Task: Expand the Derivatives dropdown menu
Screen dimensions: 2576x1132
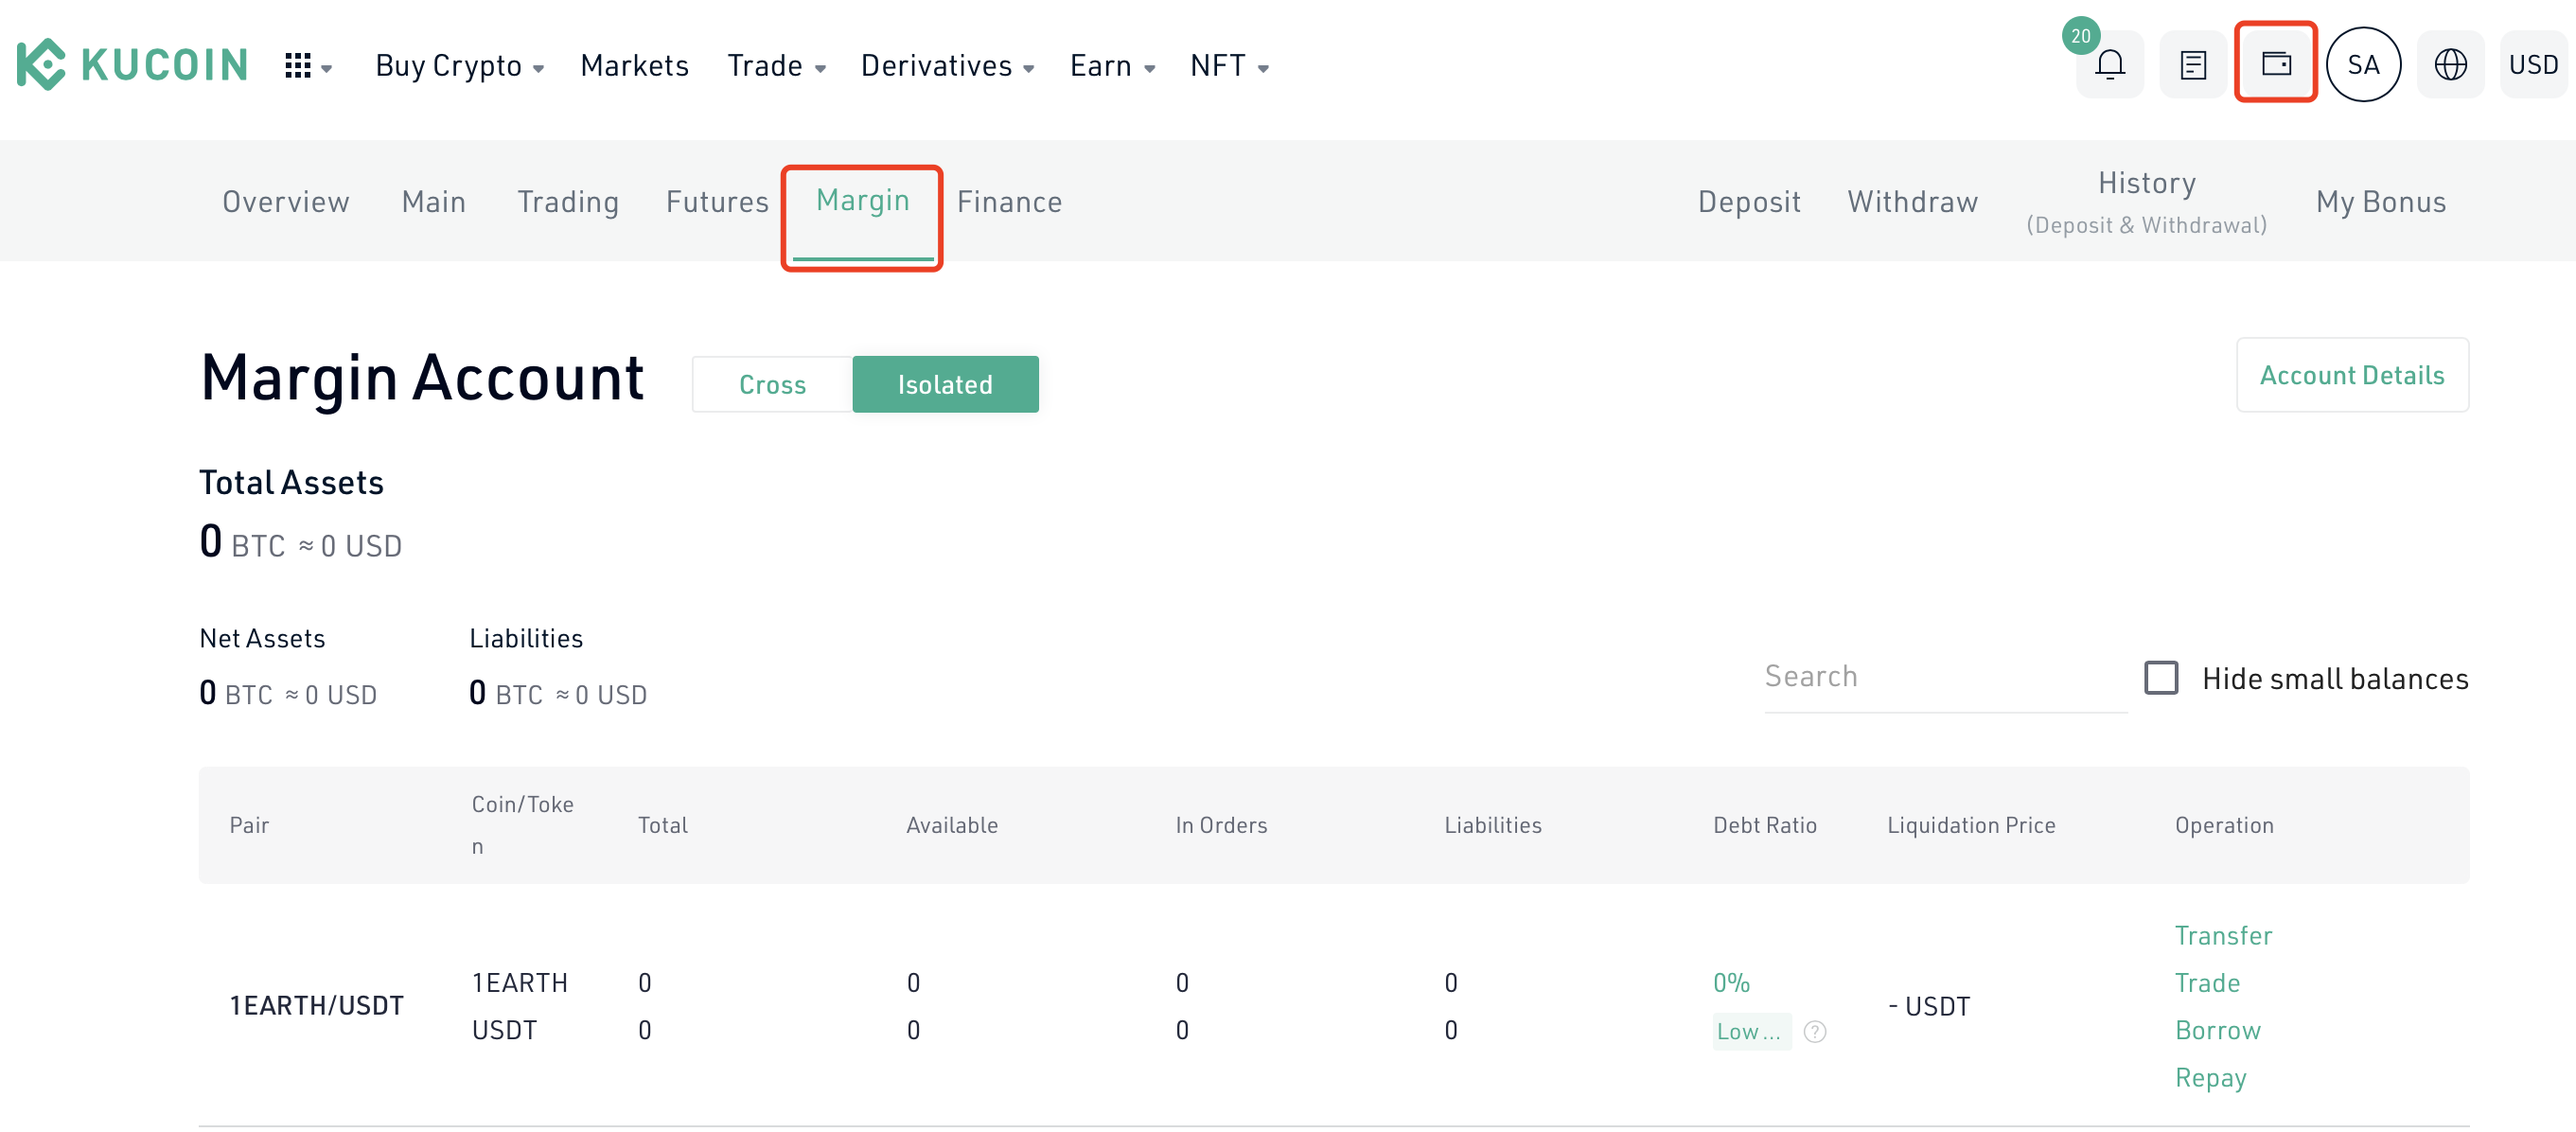Action: pyautogui.click(x=947, y=66)
